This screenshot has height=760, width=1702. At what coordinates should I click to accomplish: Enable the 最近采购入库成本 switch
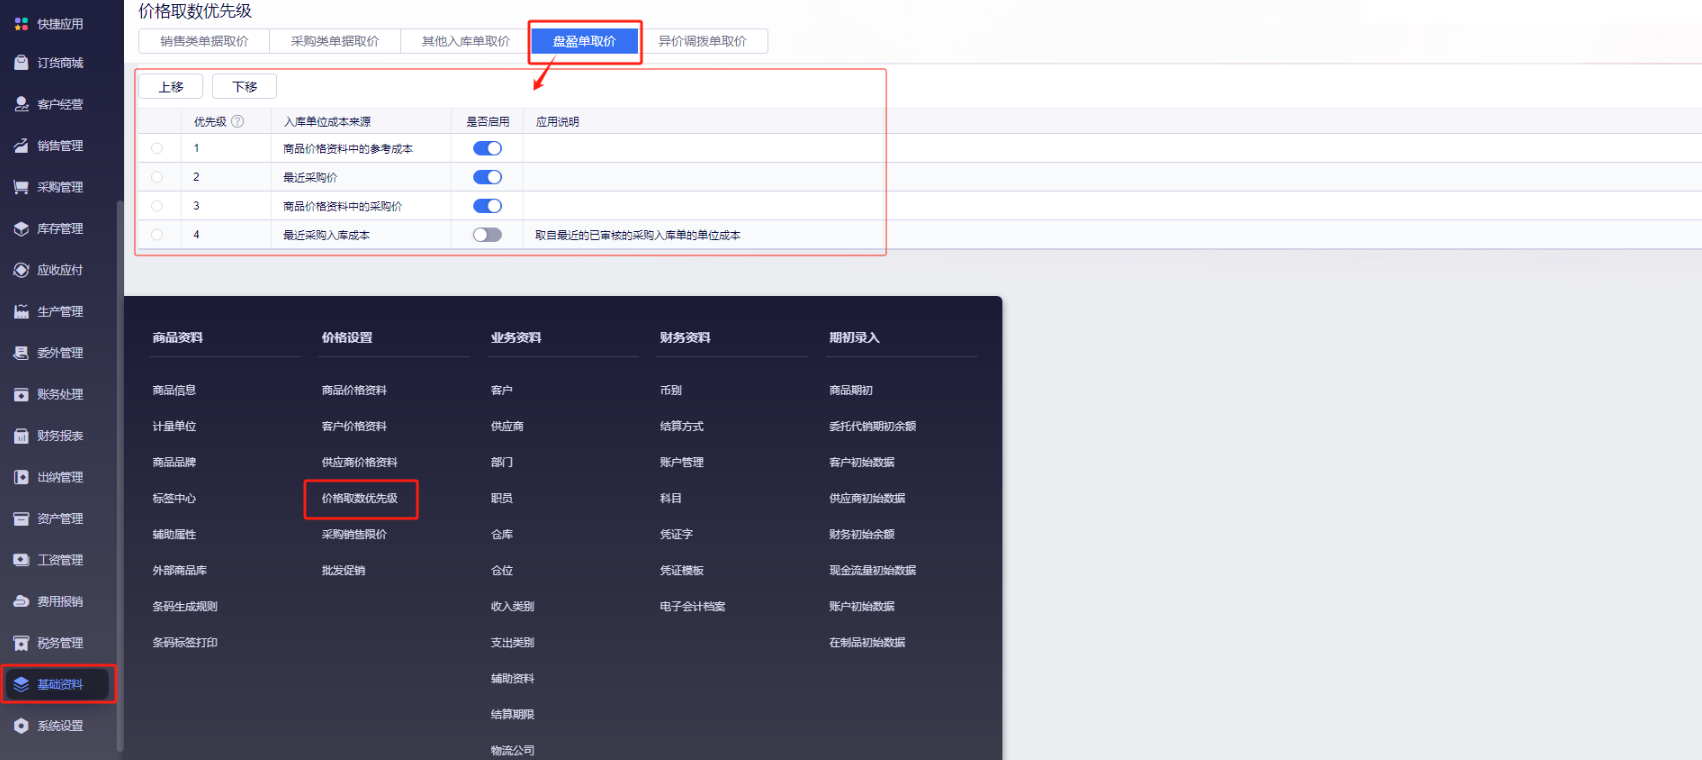tap(487, 235)
